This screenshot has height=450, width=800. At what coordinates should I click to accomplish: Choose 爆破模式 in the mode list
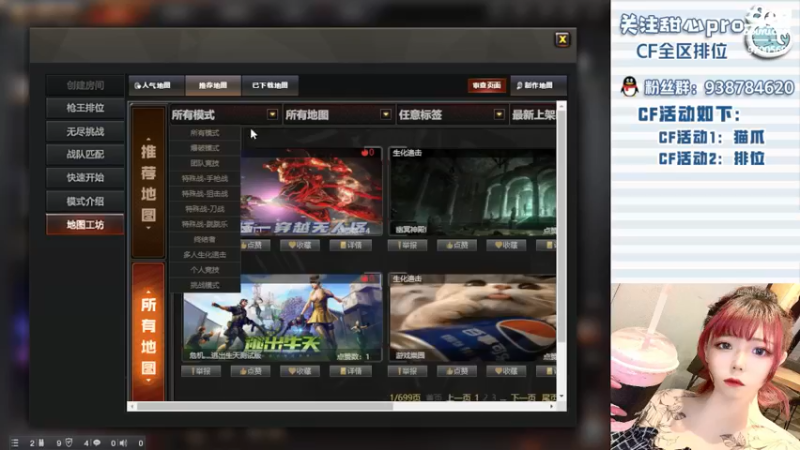205,148
